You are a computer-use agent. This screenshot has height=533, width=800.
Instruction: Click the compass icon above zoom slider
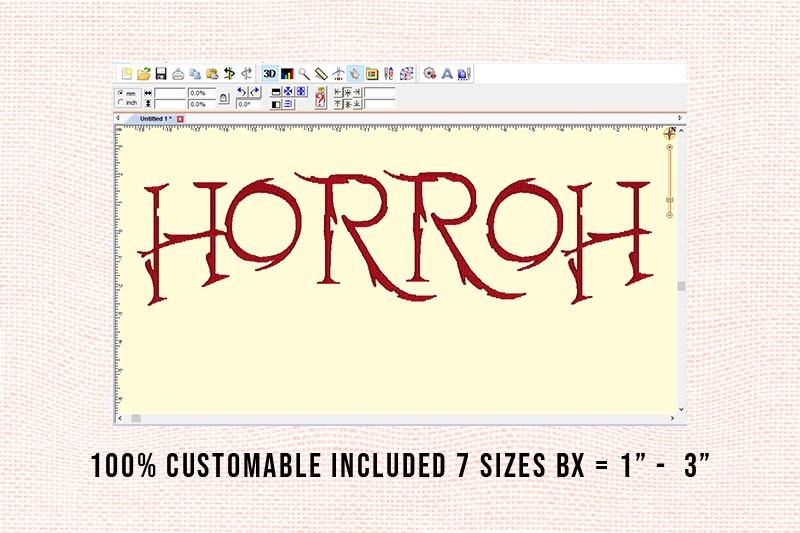[x=669, y=134]
